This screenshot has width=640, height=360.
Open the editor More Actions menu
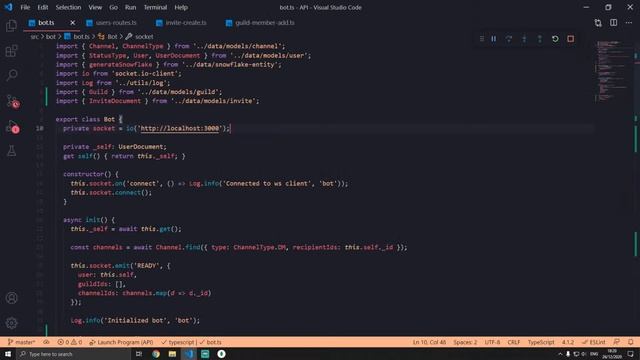[629, 23]
